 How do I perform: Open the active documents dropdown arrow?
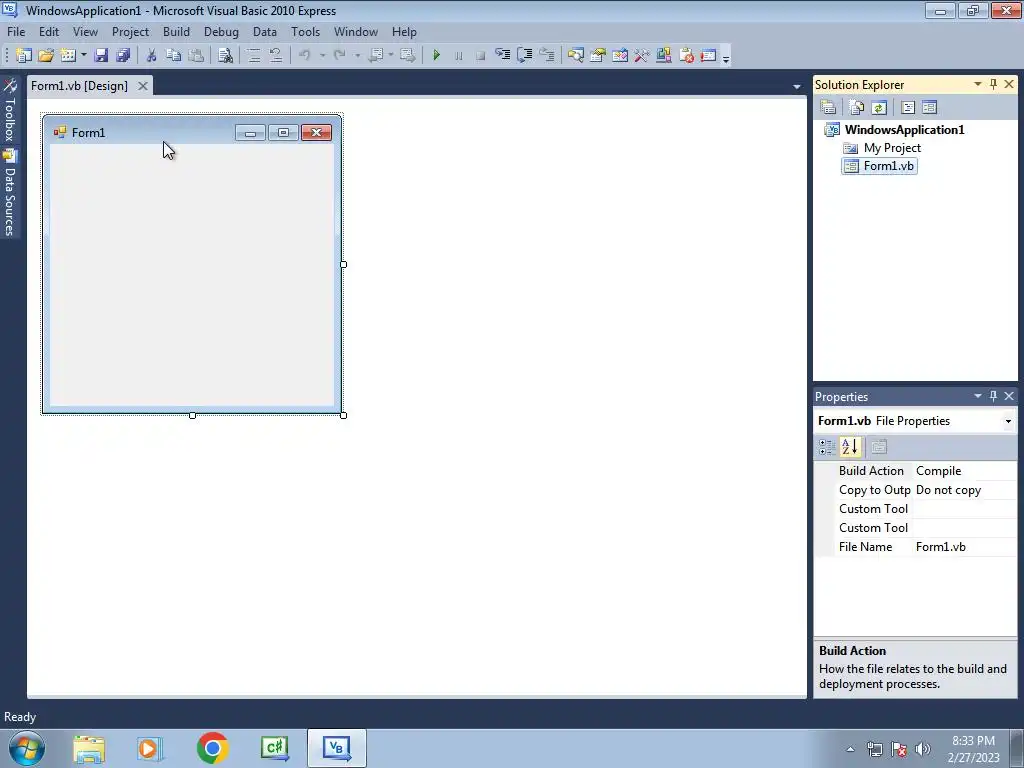(x=796, y=87)
